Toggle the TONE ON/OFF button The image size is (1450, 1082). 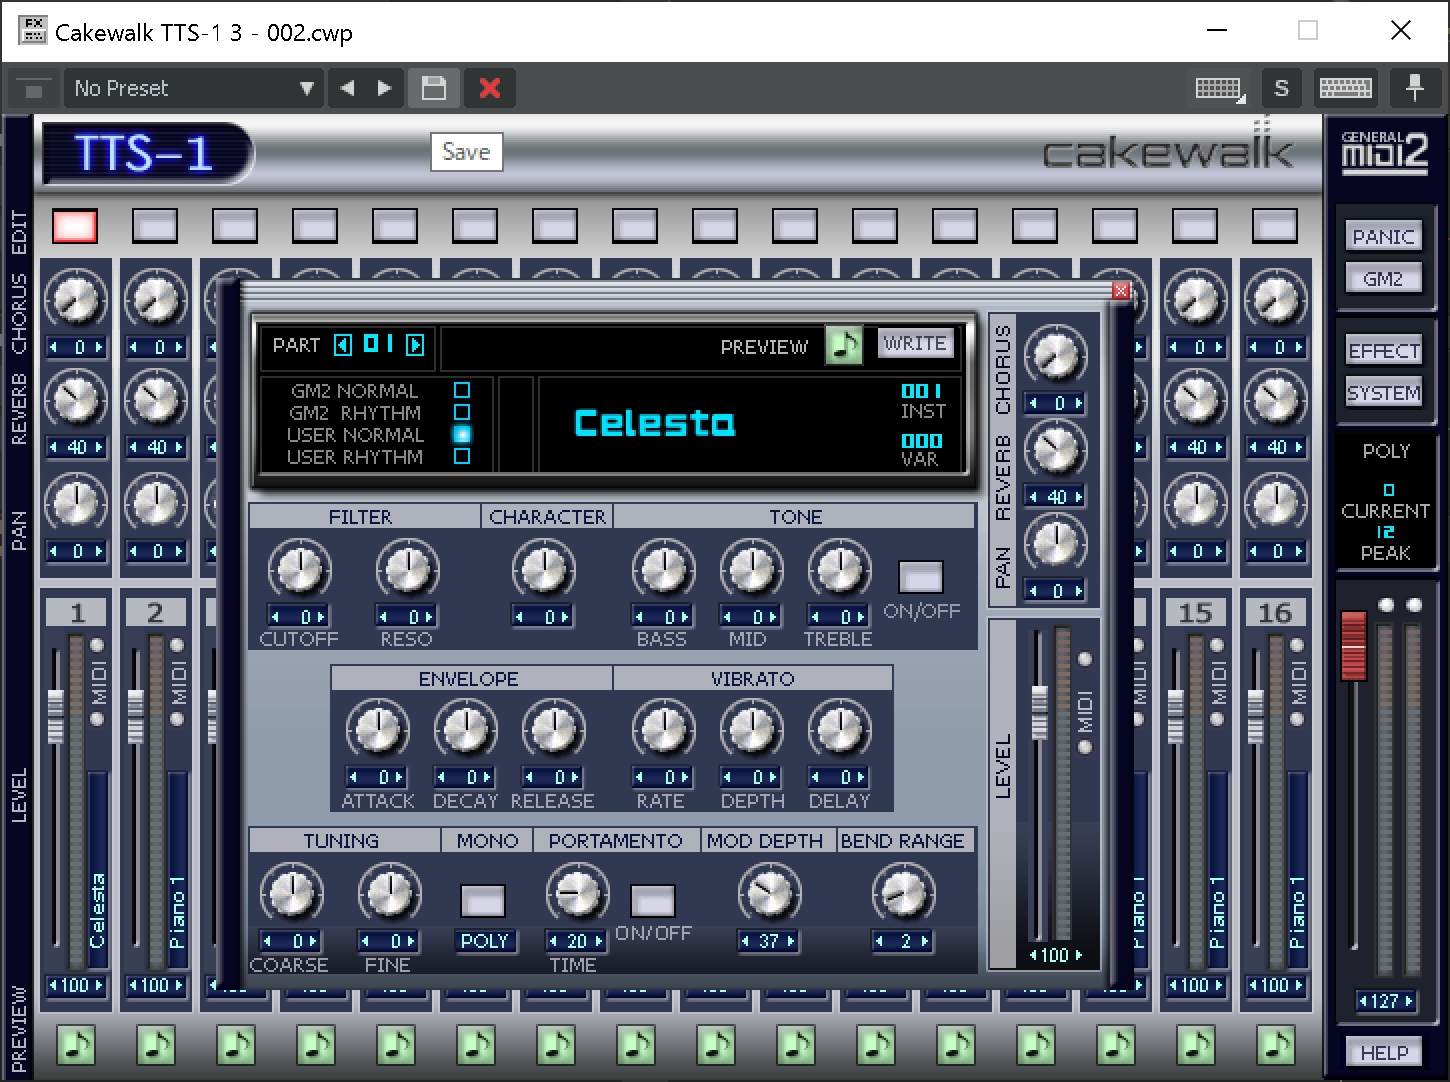click(921, 577)
